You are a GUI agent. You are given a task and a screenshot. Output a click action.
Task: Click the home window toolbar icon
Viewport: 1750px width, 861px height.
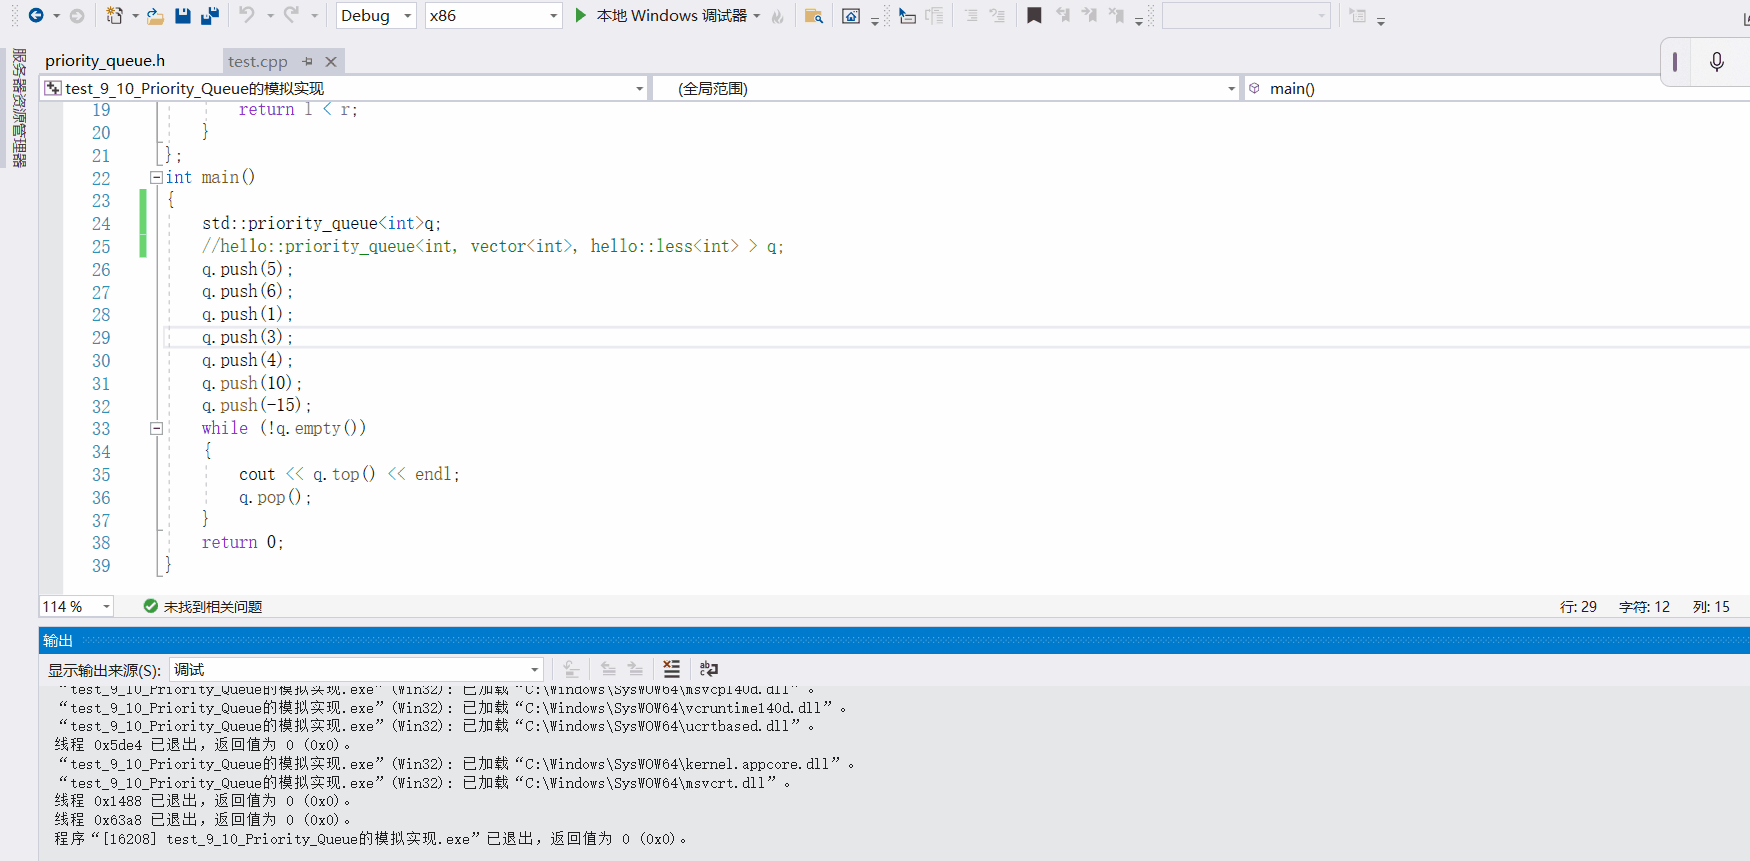(x=851, y=16)
